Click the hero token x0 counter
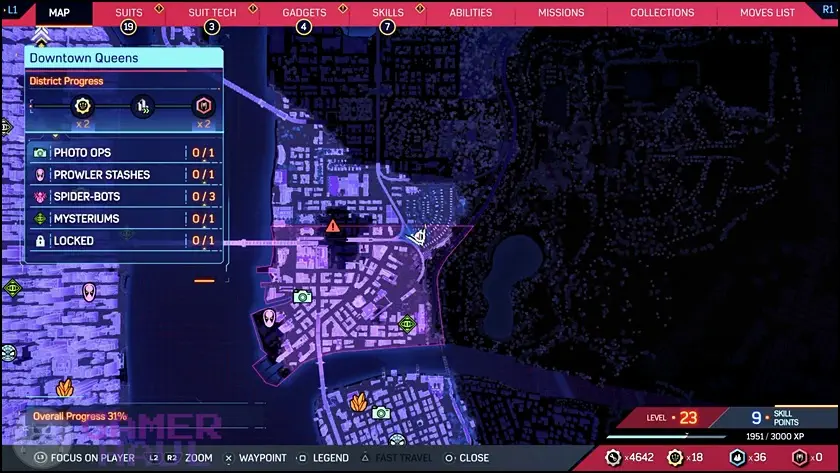Screen dimensions: 840x473 (807, 457)
